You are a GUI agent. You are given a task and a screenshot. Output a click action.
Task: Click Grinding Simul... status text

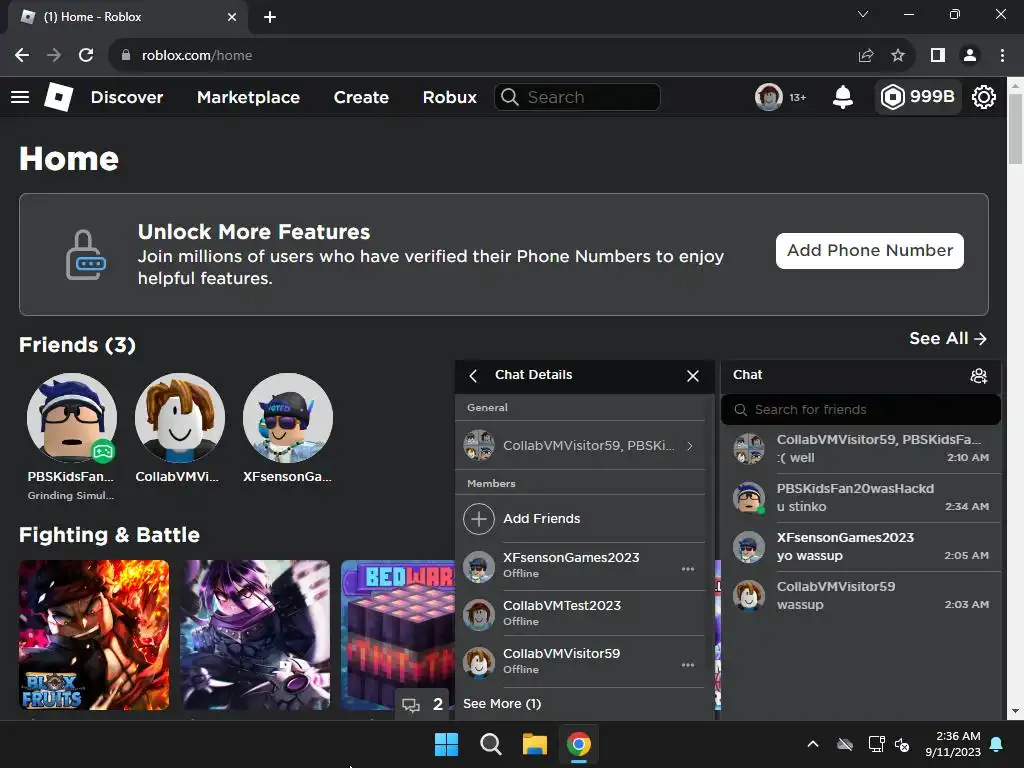71,496
